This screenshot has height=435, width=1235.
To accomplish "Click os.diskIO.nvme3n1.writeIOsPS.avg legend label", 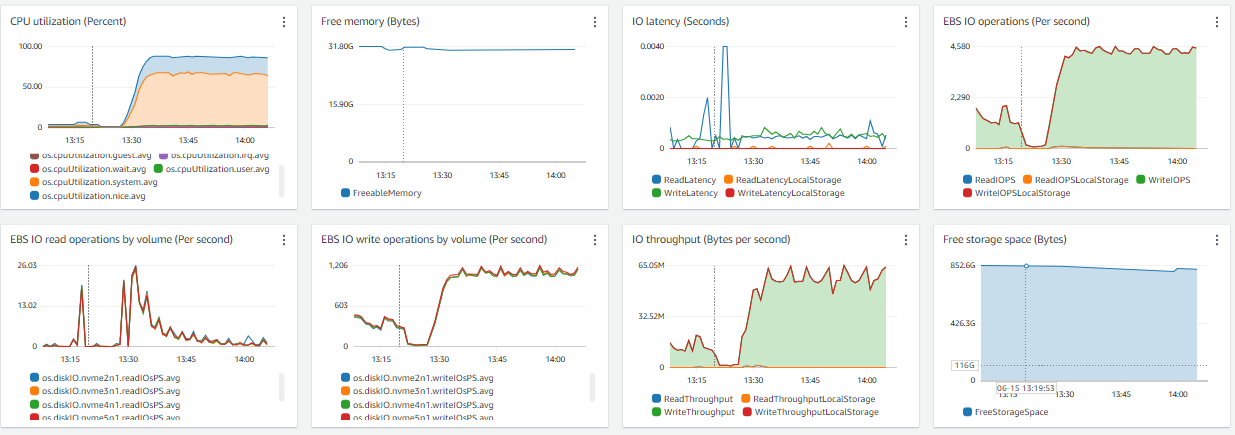I will pos(423,391).
